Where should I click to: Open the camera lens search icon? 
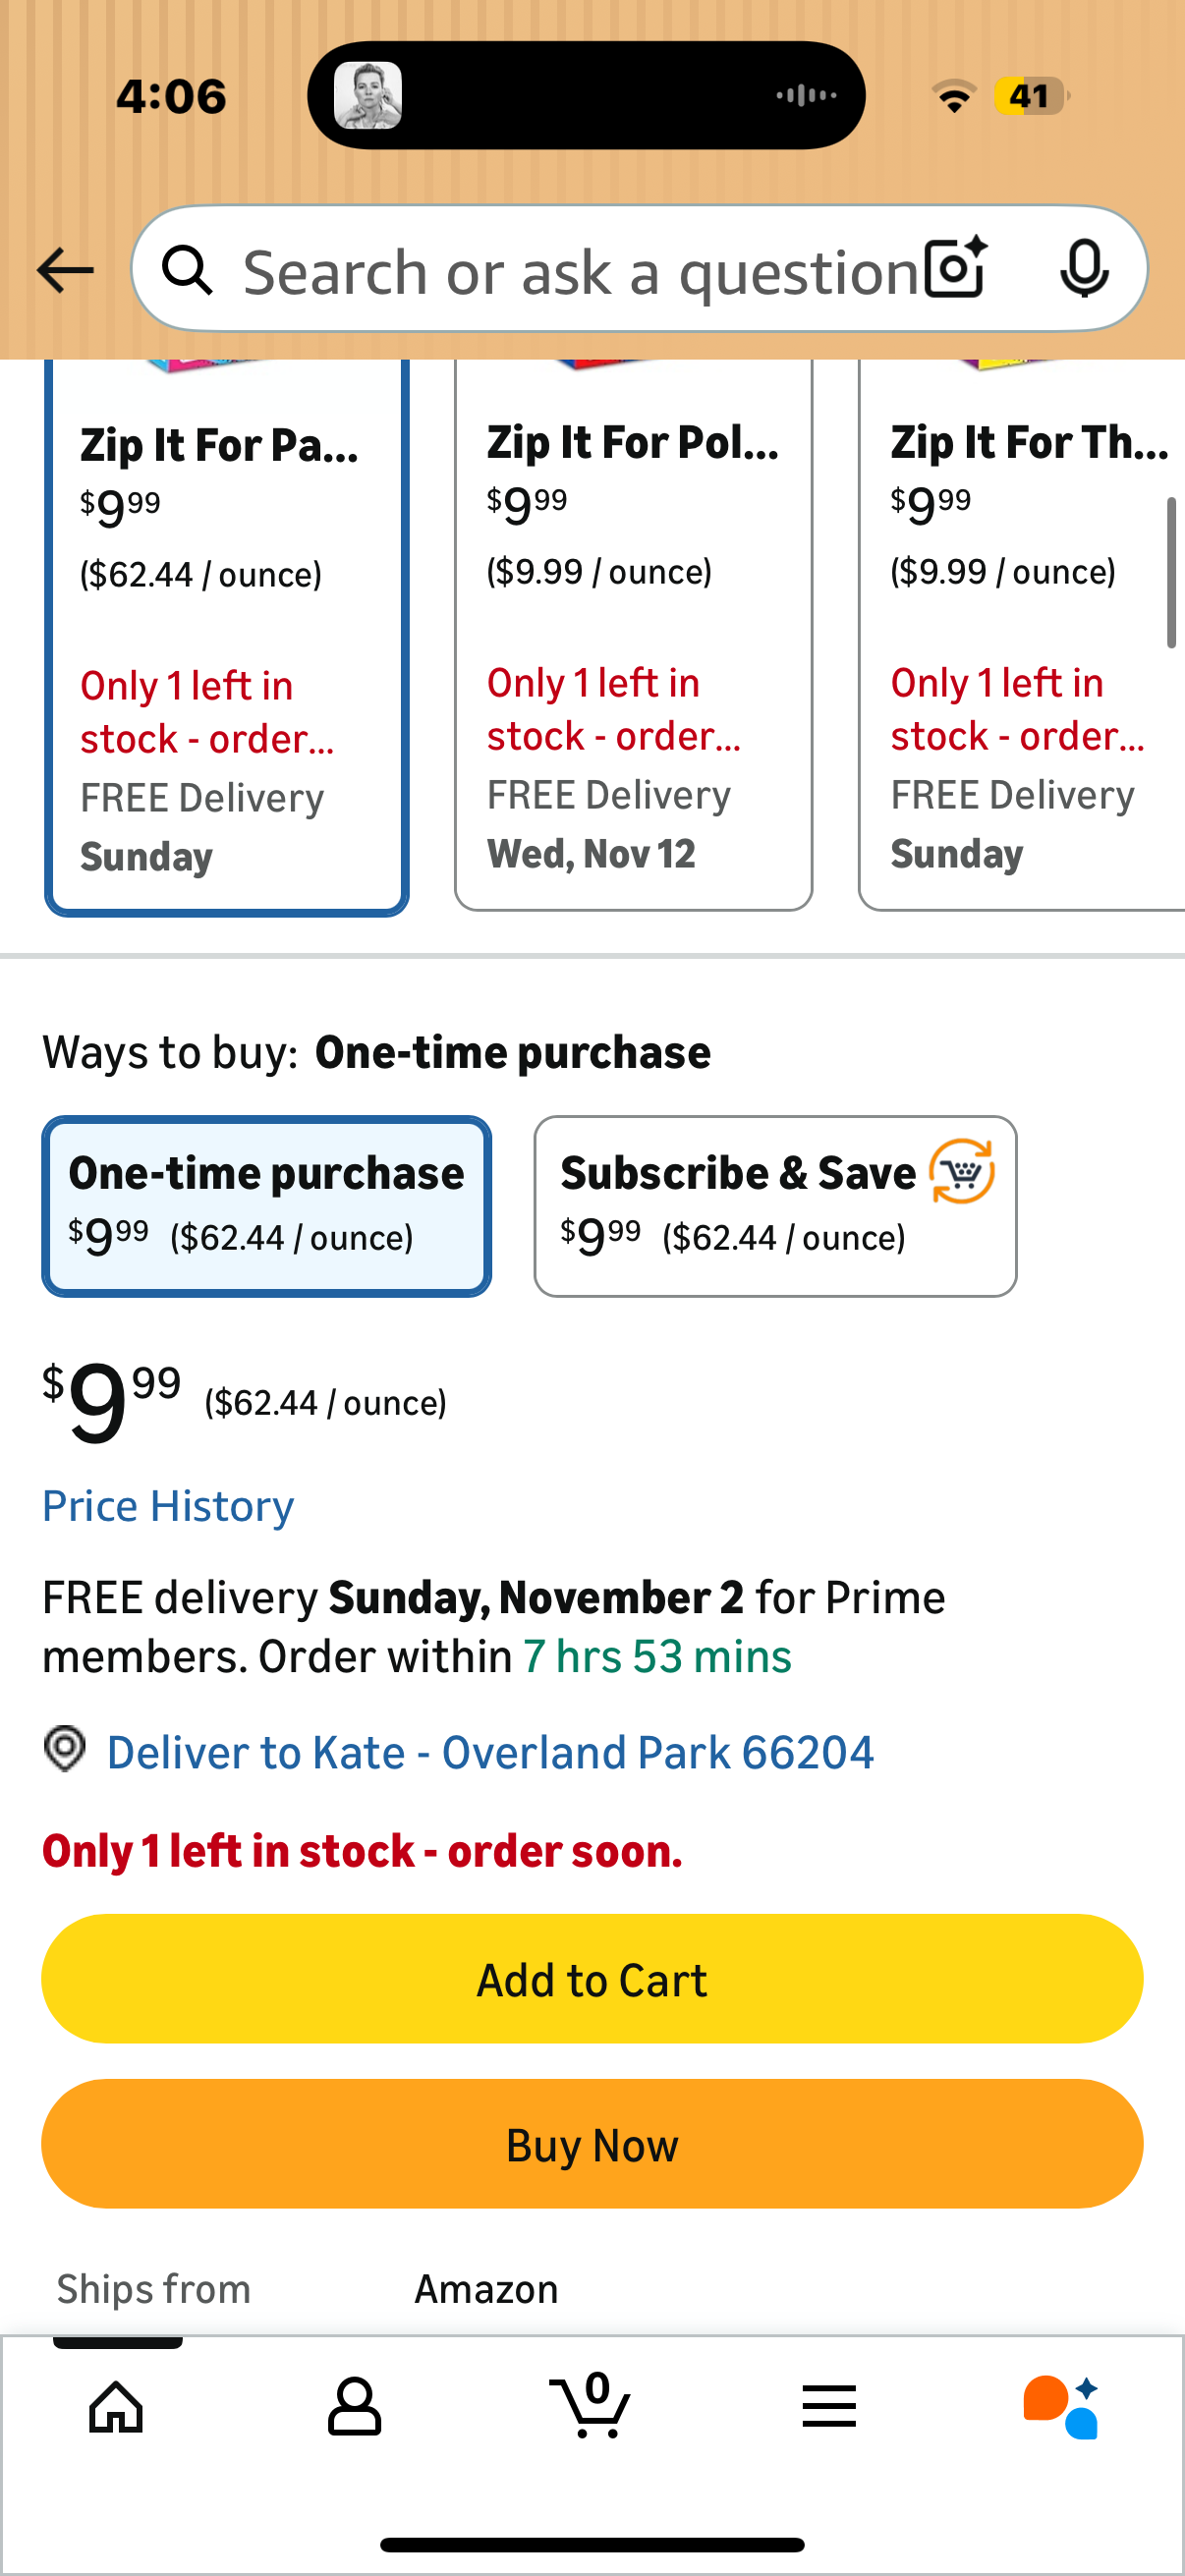(x=955, y=269)
